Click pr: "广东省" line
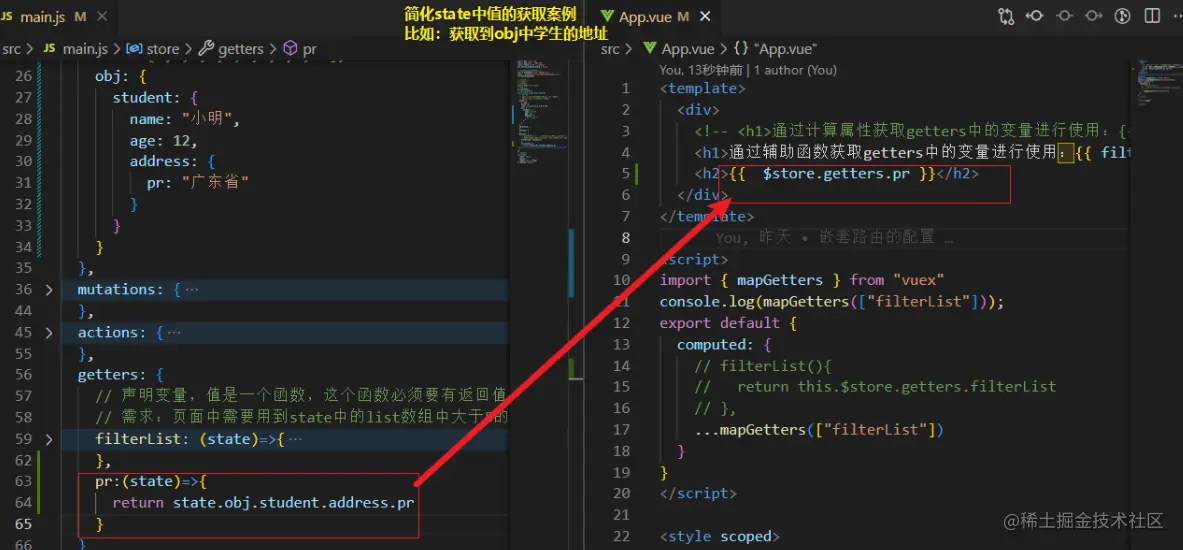The image size is (1183, 550). click(198, 183)
